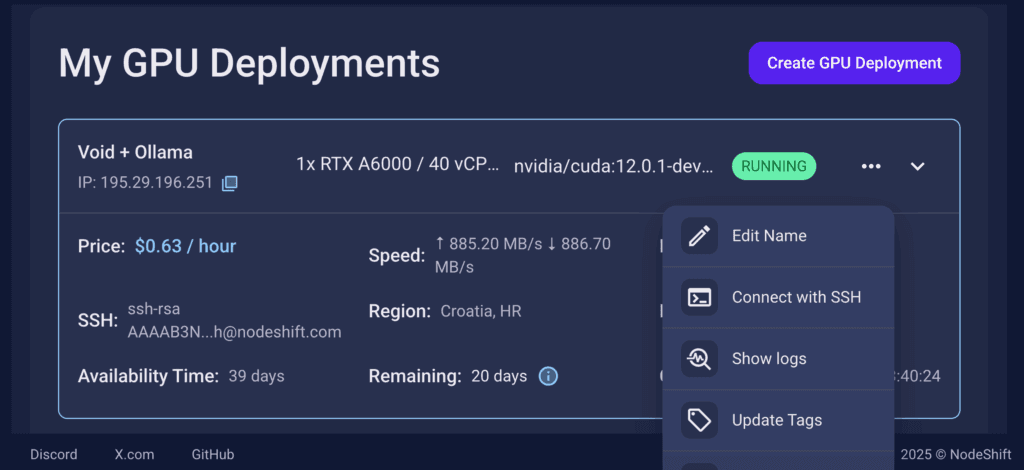Screen dimensions: 1024x470
Task: Open the GitHub footer link
Action: click(x=213, y=454)
